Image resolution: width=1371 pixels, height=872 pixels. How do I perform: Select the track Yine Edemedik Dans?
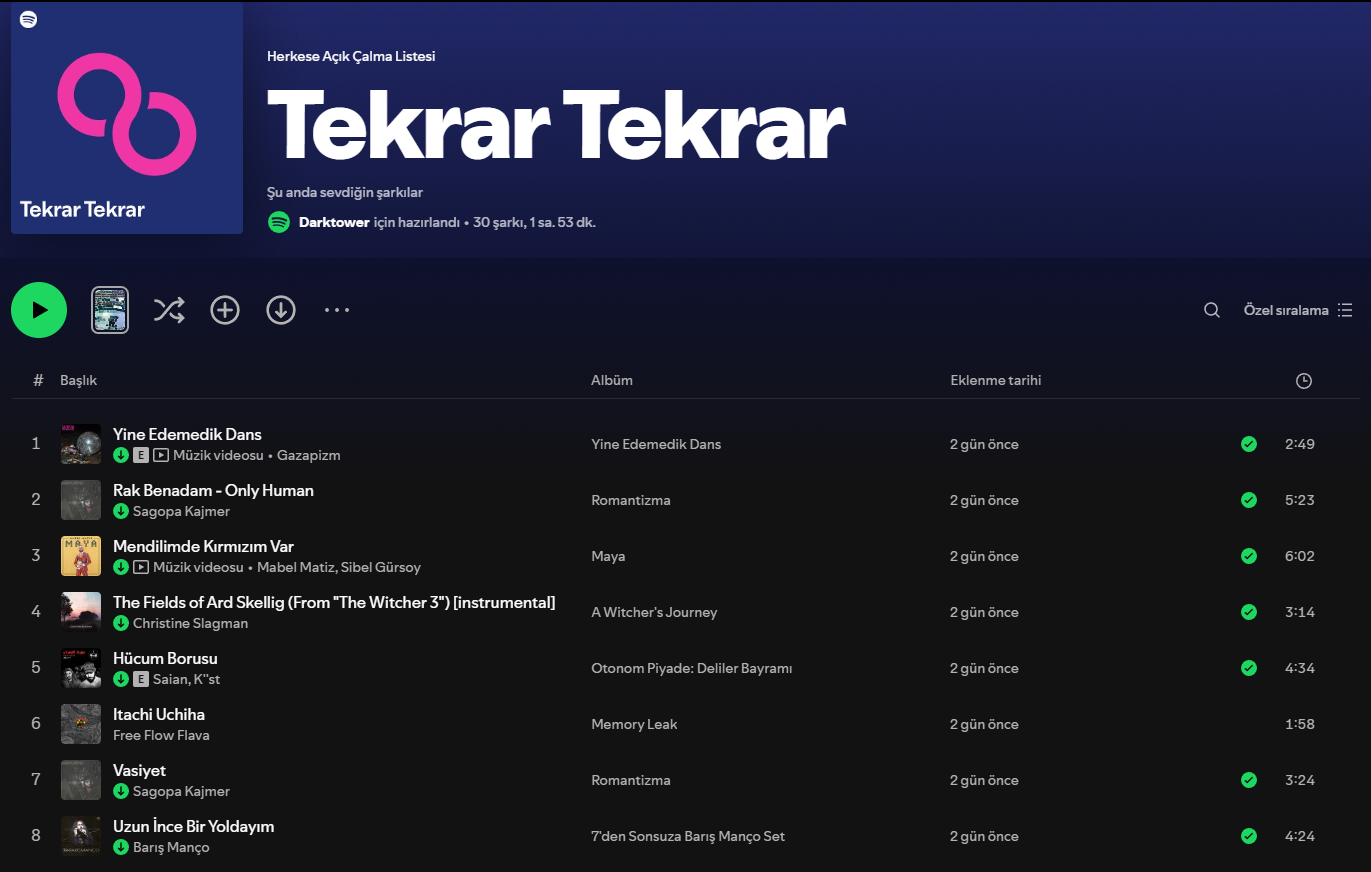click(187, 434)
